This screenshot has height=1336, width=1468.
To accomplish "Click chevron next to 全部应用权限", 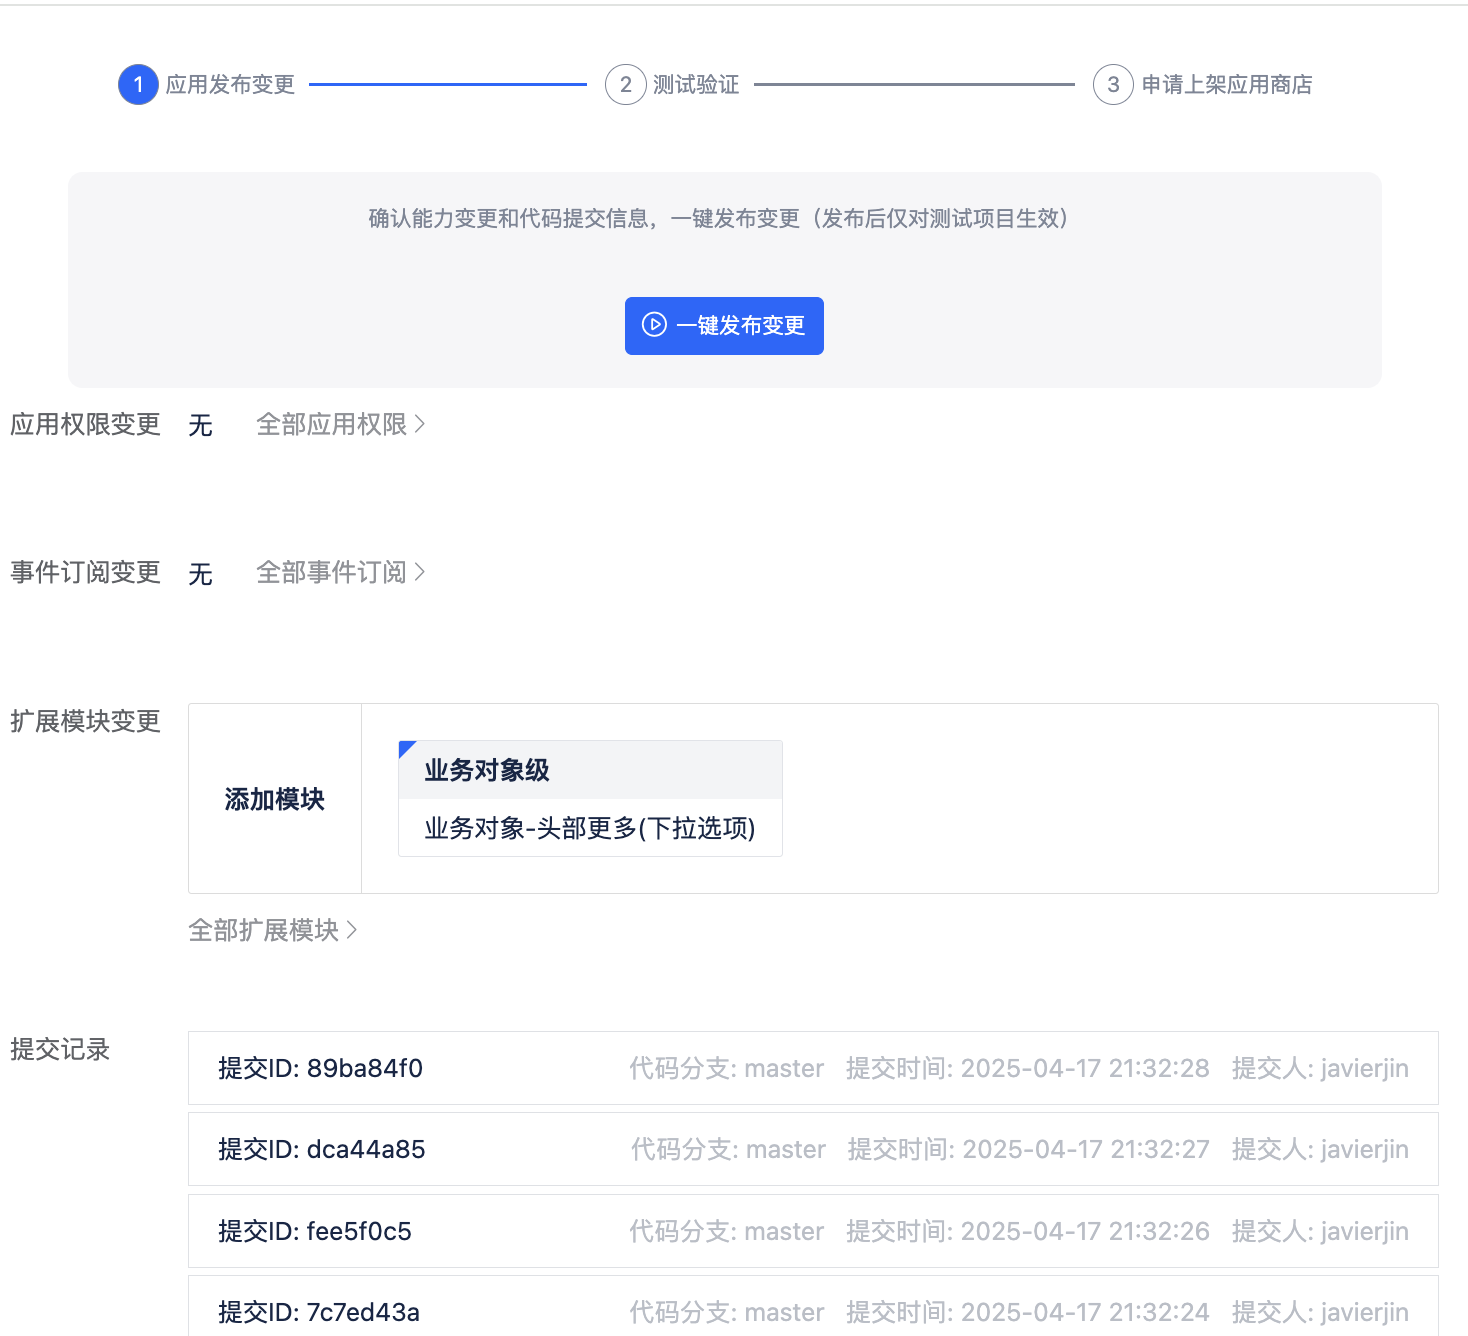I will pyautogui.click(x=420, y=424).
